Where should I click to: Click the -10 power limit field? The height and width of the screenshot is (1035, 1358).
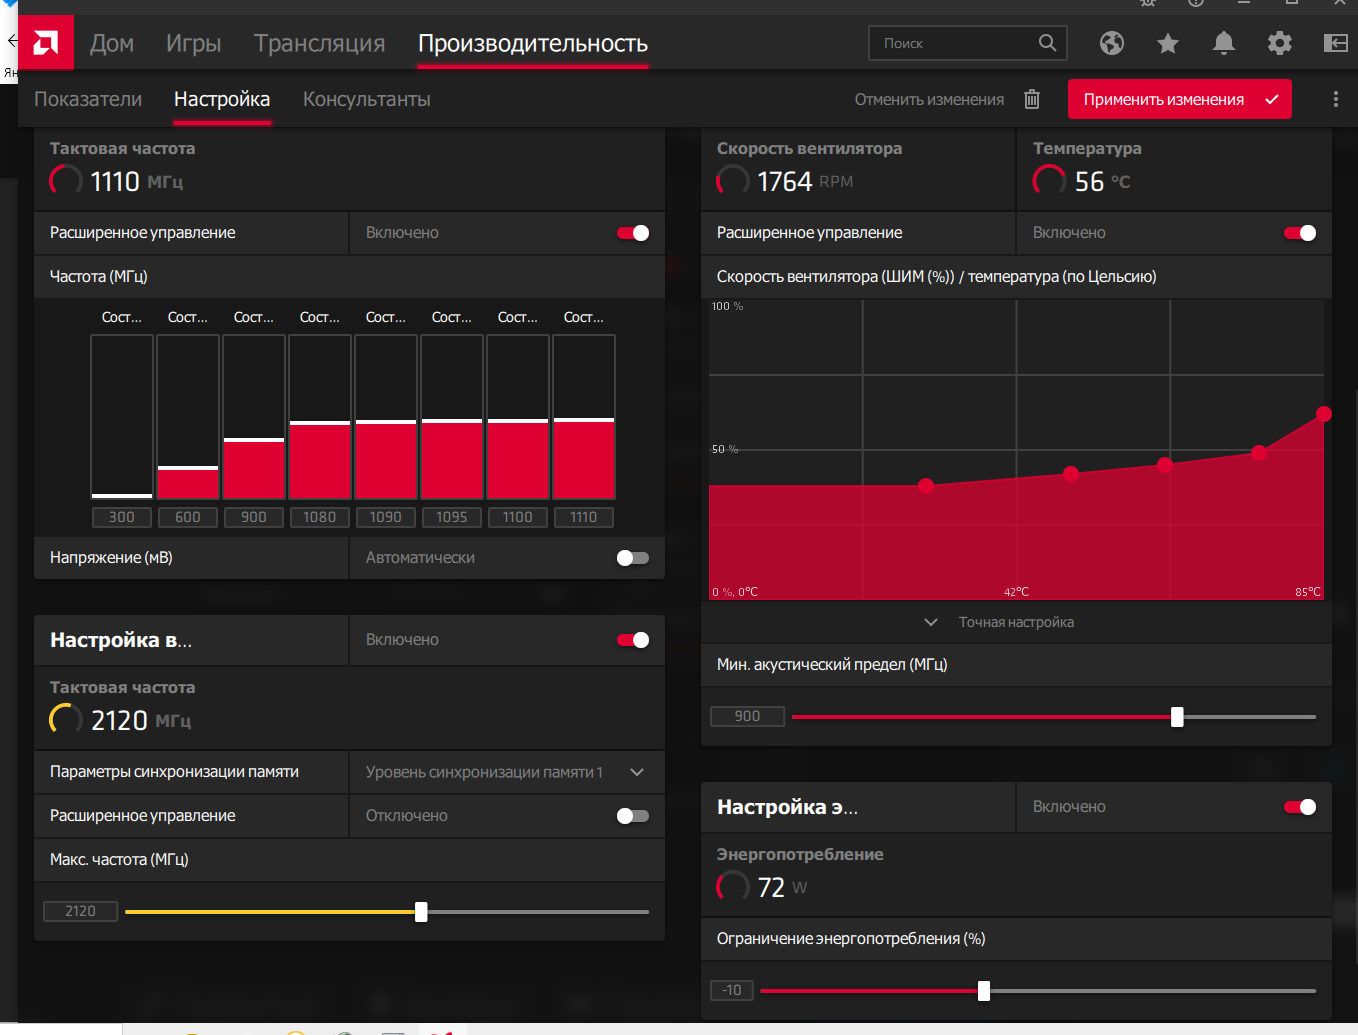click(x=732, y=990)
